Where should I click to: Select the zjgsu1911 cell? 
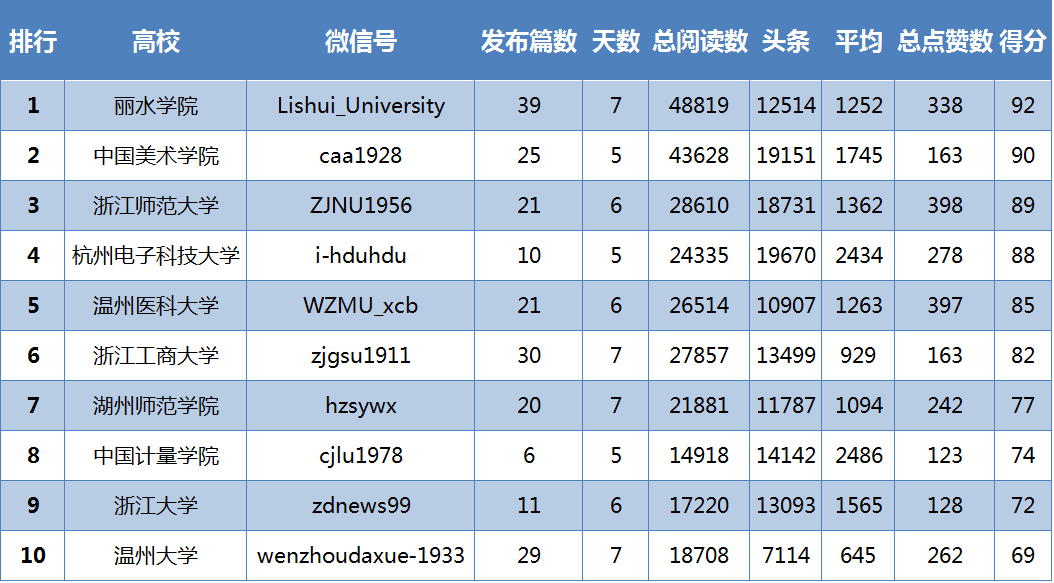[361, 355]
